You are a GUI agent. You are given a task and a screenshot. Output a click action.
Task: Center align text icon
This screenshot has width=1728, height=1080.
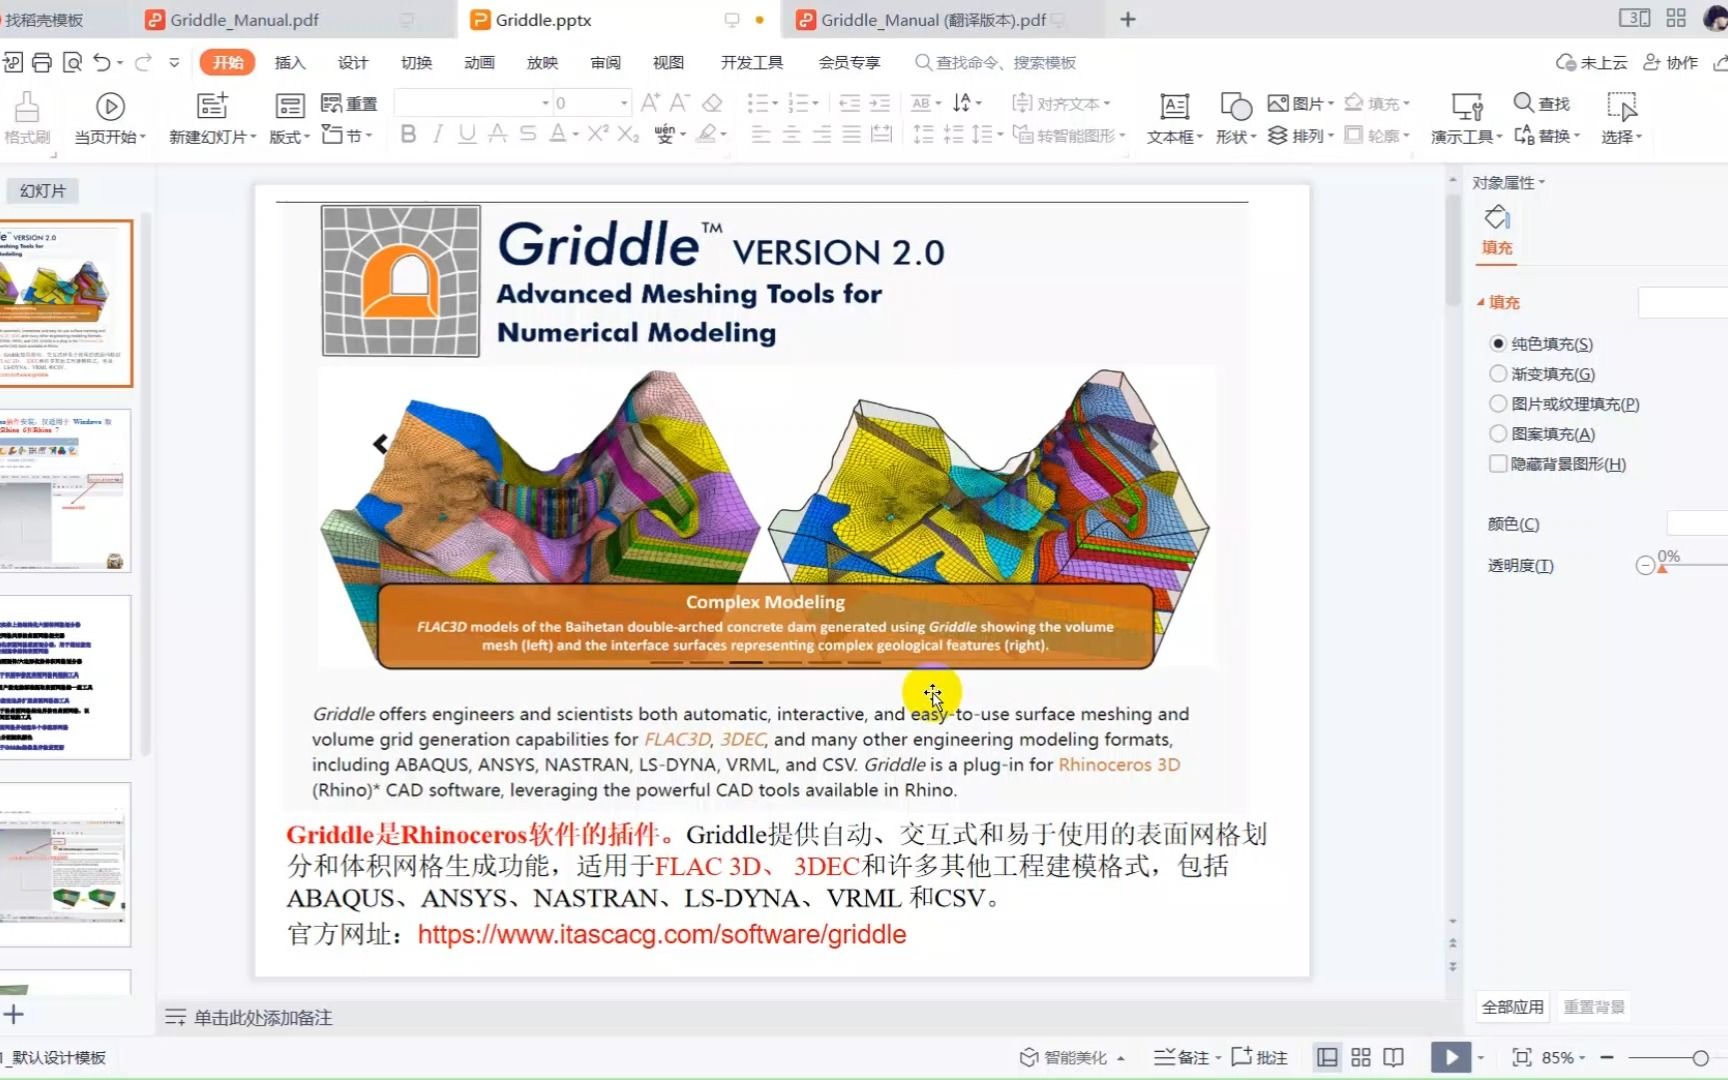point(791,134)
